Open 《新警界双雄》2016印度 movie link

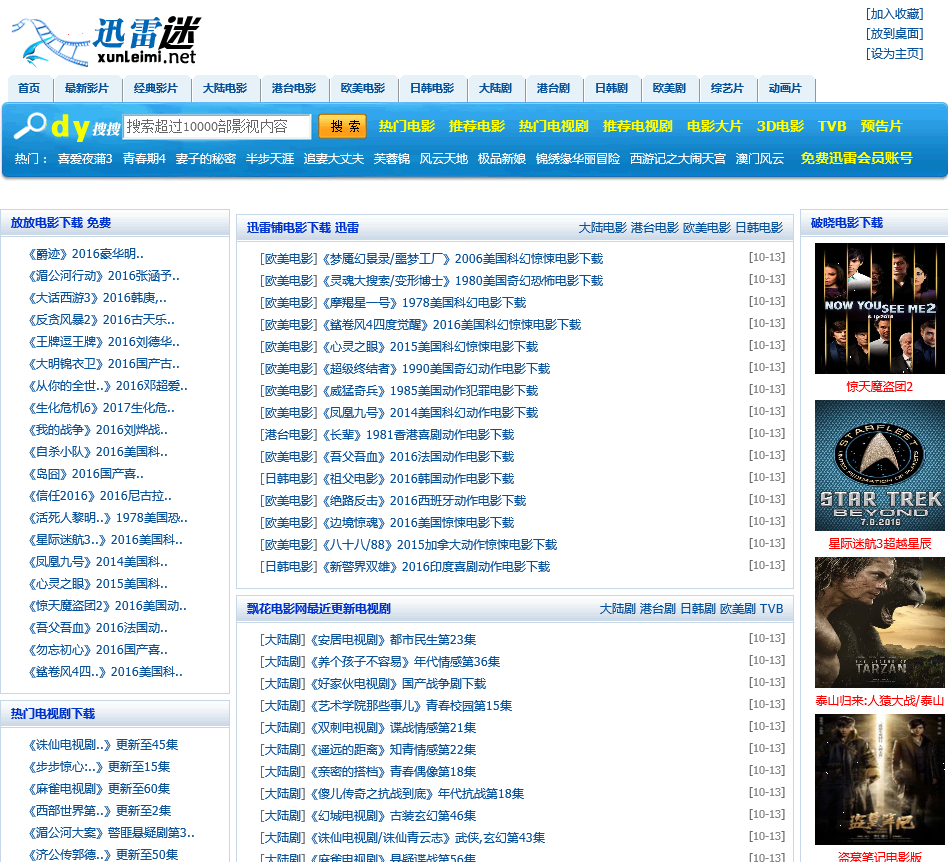click(436, 567)
